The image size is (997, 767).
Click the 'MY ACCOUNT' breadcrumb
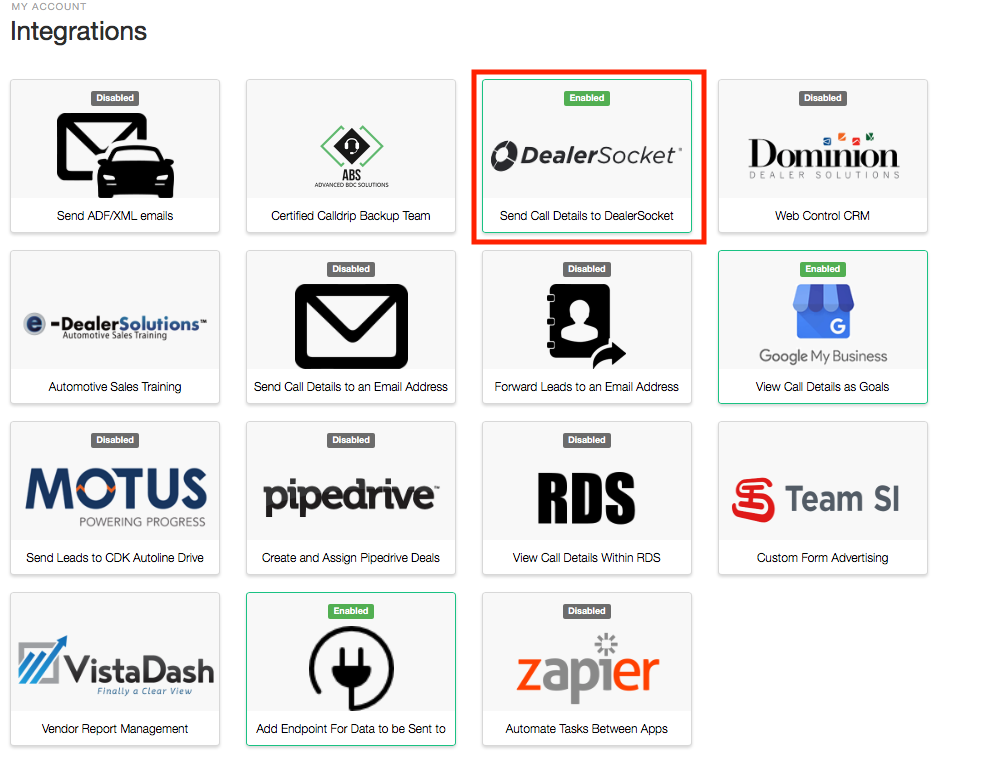pyautogui.click(x=49, y=6)
